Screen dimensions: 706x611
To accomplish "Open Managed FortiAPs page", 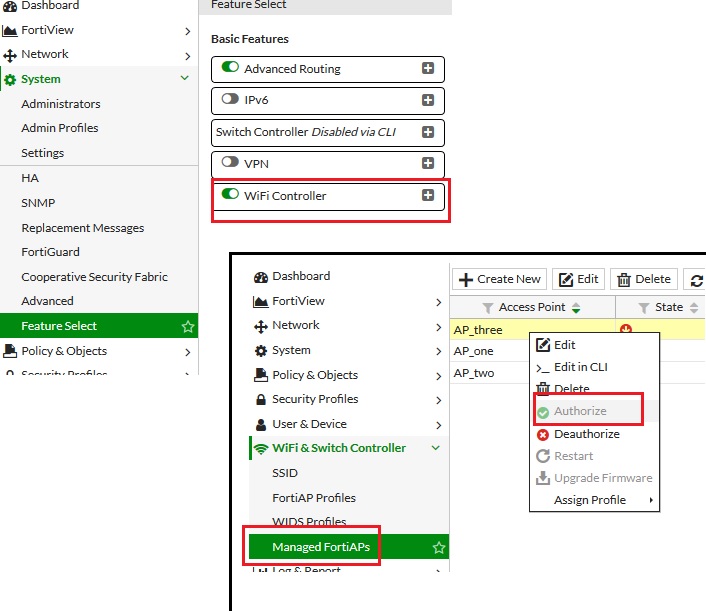I will [x=349, y=547].
